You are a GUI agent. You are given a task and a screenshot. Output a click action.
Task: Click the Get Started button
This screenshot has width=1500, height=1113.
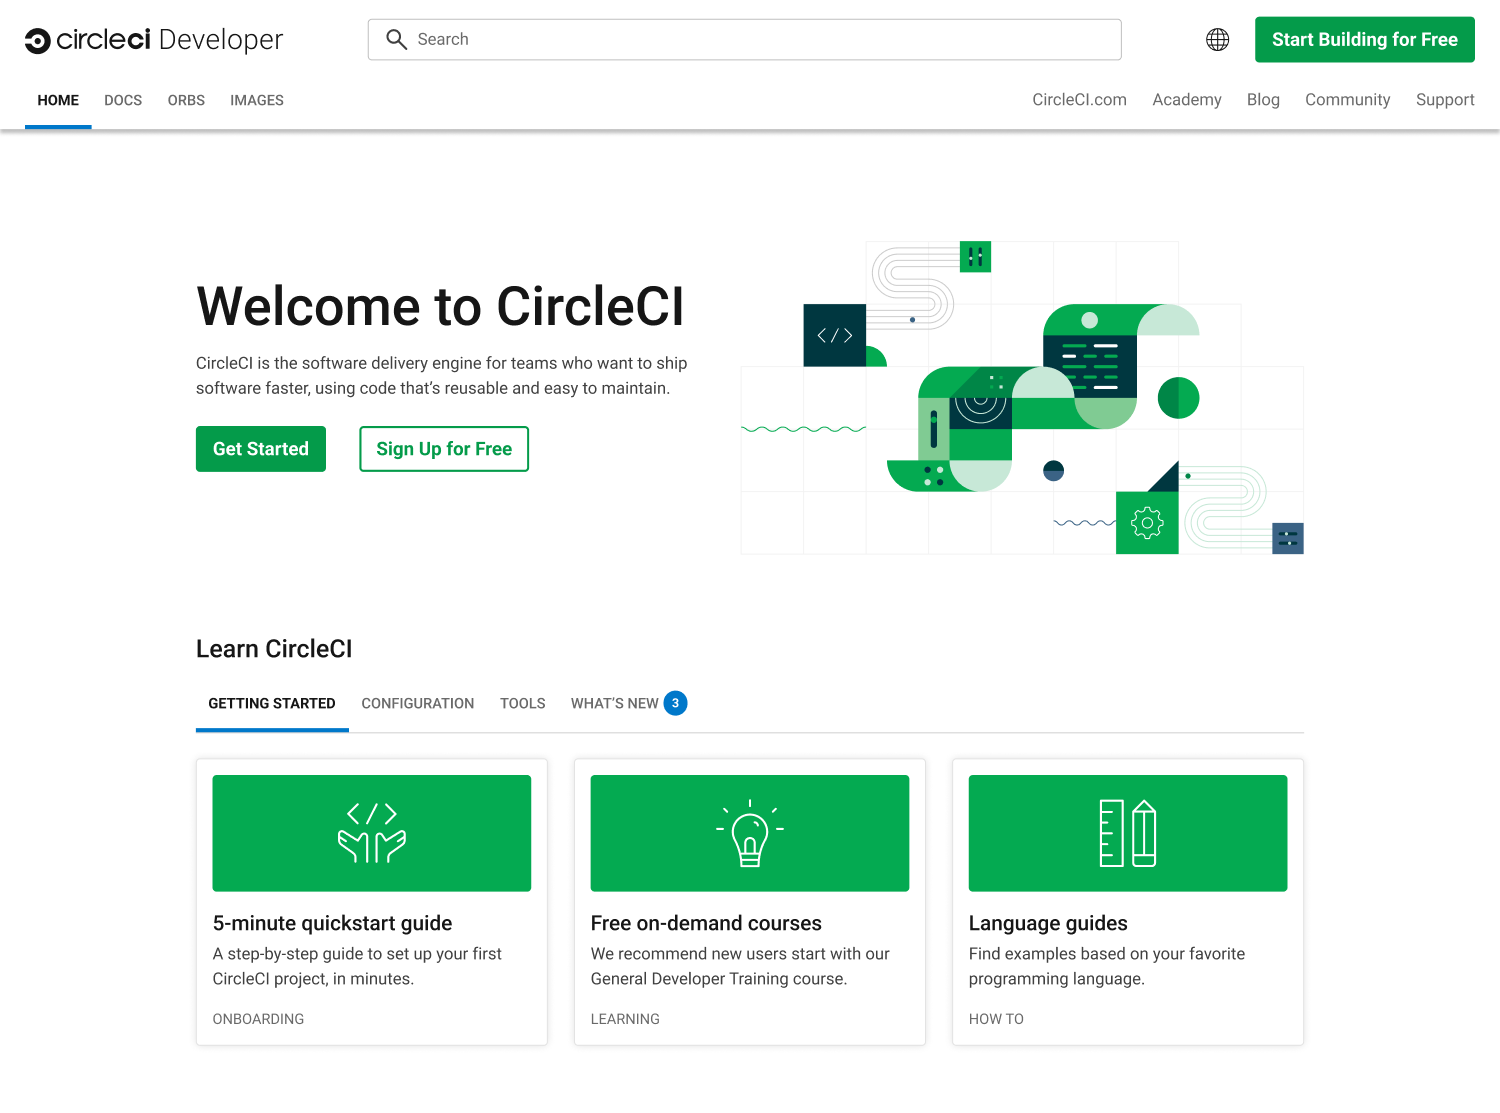(x=261, y=449)
